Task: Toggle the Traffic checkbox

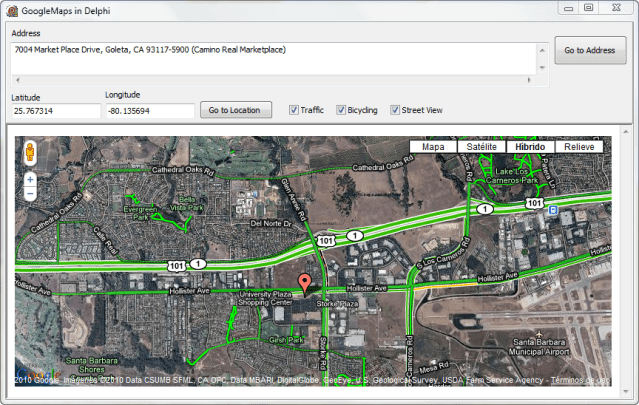Action: 294,110
